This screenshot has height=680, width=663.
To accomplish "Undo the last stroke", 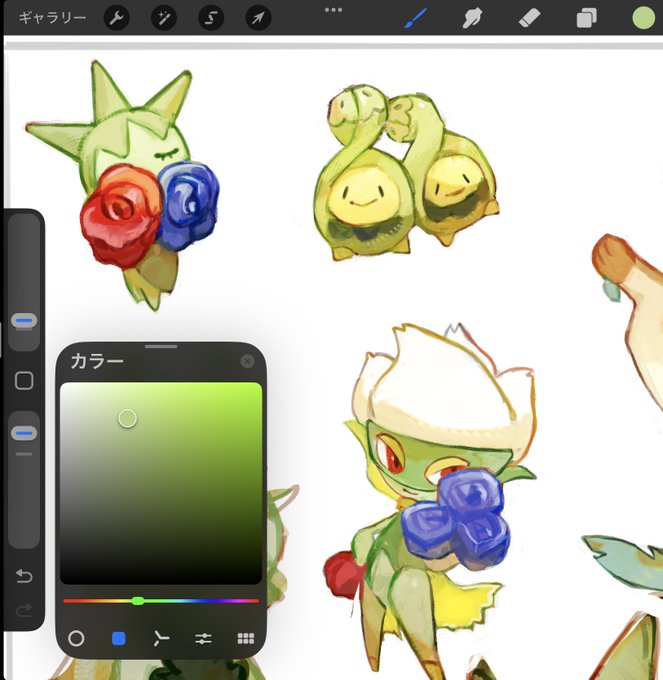I will pyautogui.click(x=24, y=576).
